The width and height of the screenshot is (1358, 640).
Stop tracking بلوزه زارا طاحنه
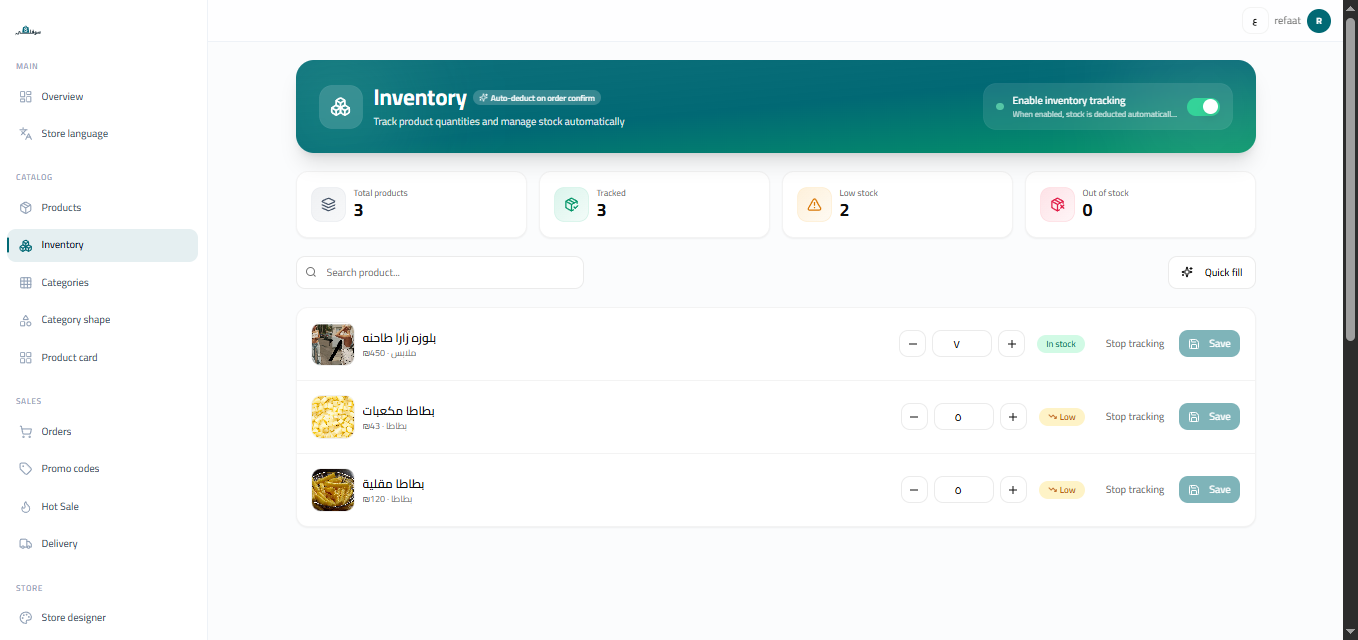click(x=1135, y=344)
